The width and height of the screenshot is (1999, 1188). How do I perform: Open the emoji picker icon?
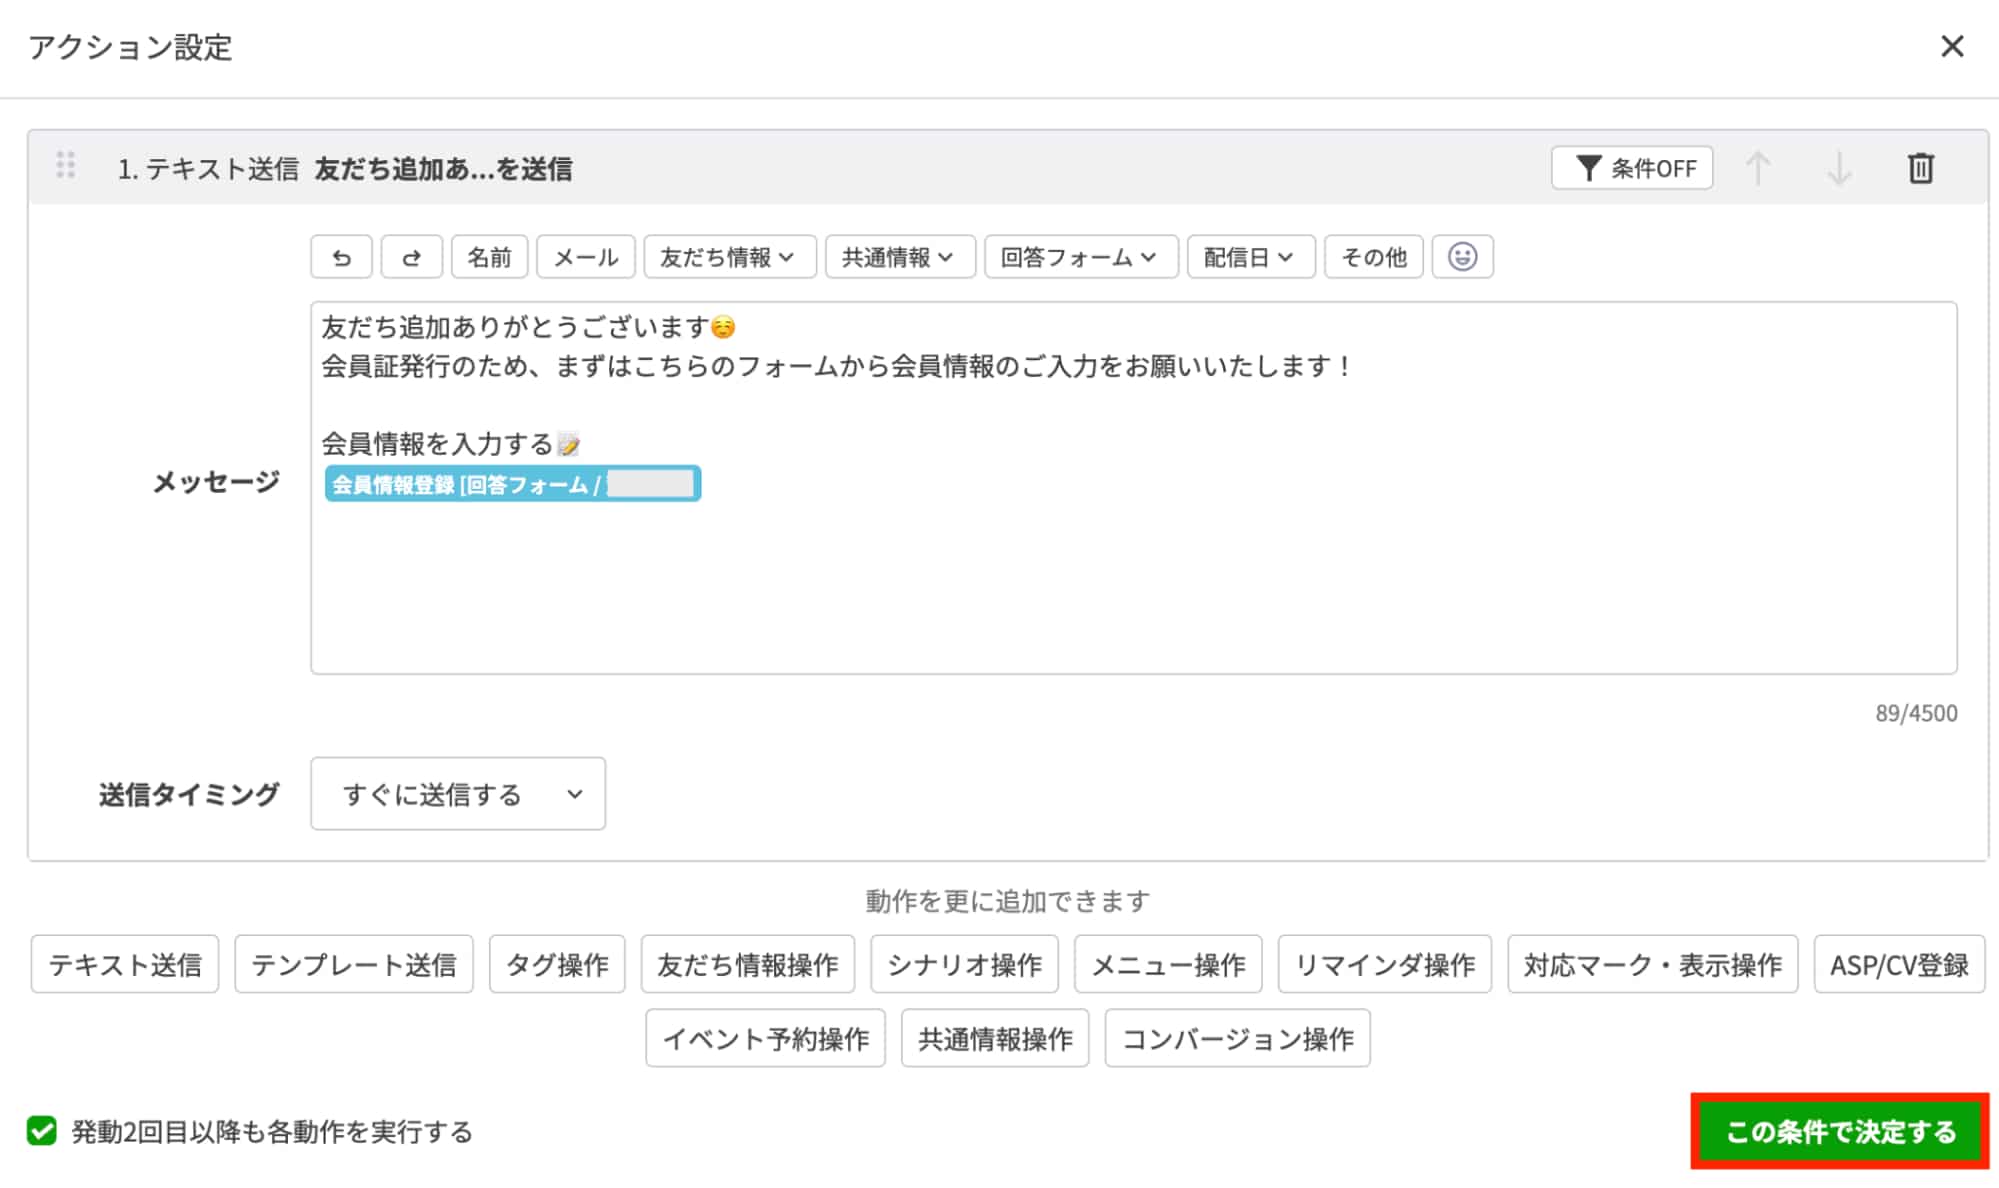pos(1463,257)
